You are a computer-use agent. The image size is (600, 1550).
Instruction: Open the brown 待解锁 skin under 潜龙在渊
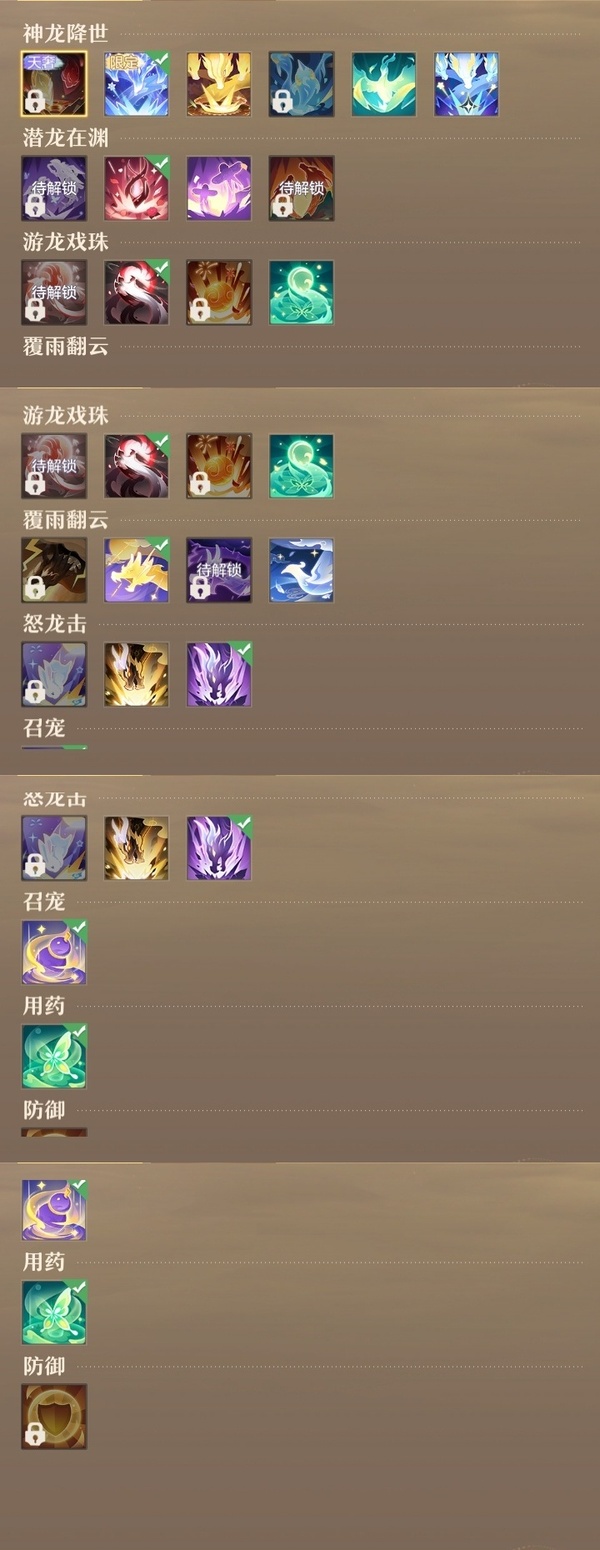301,188
